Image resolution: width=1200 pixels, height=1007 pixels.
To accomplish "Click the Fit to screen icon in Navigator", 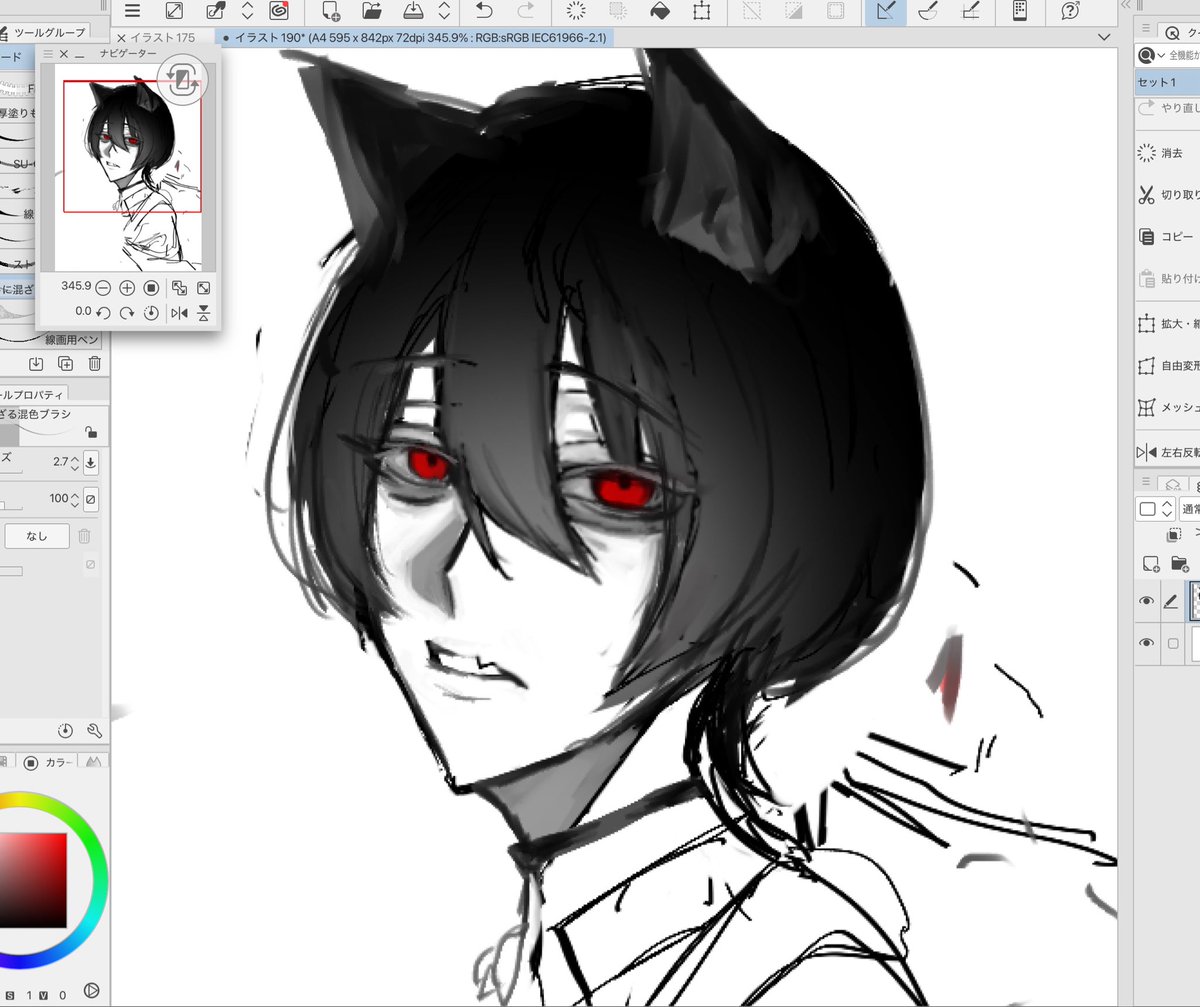I will 203,288.
